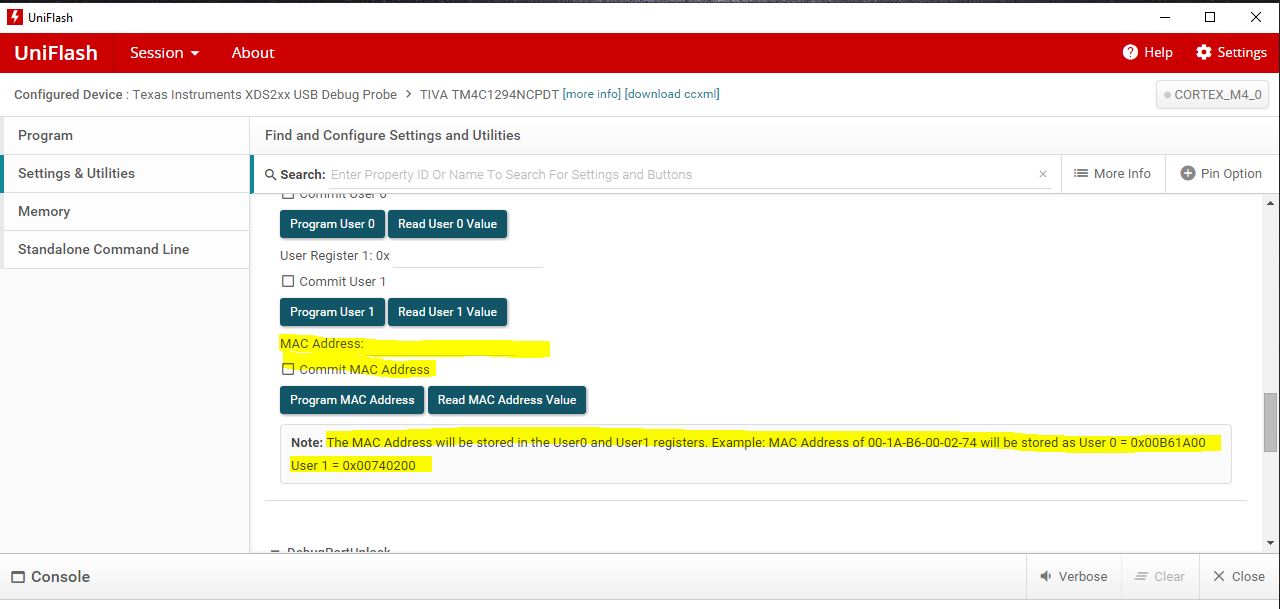The width and height of the screenshot is (1280, 609).
Task: Maximize the UniFlash window
Action: 1210,17
